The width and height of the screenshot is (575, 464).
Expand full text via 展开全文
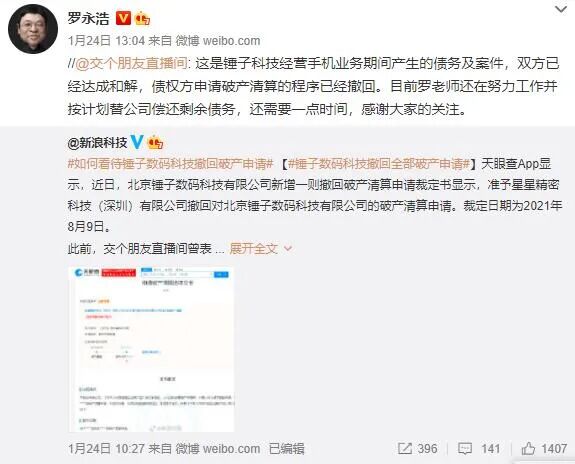click(x=253, y=249)
